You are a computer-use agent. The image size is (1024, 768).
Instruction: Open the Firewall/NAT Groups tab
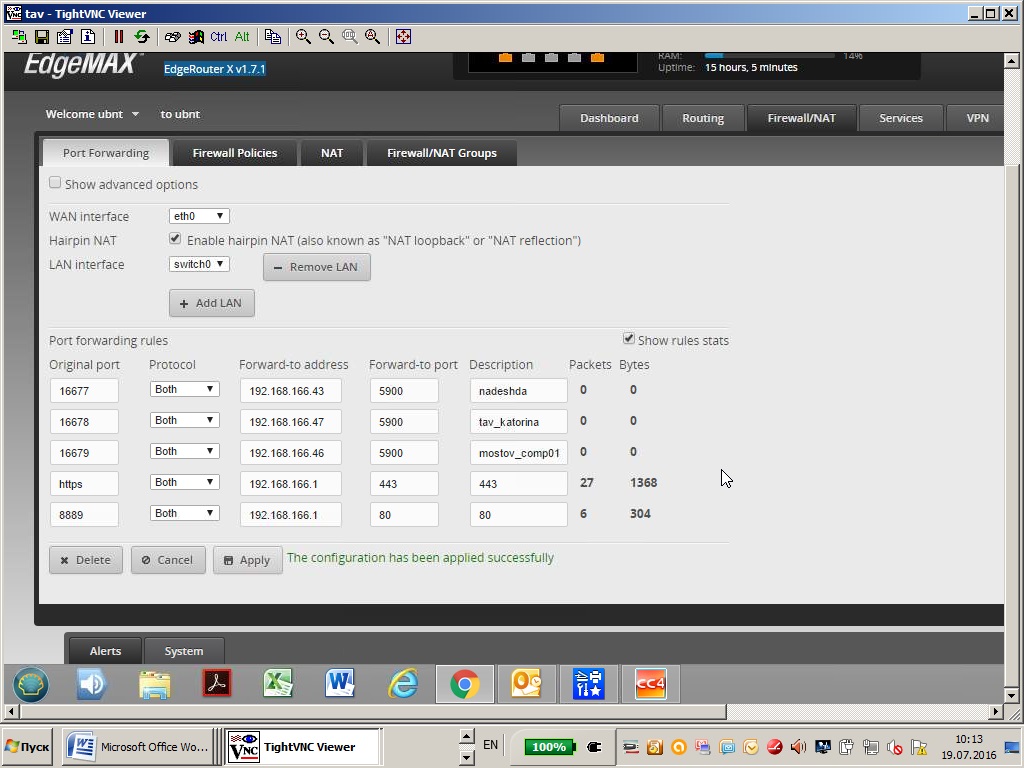[442, 153]
